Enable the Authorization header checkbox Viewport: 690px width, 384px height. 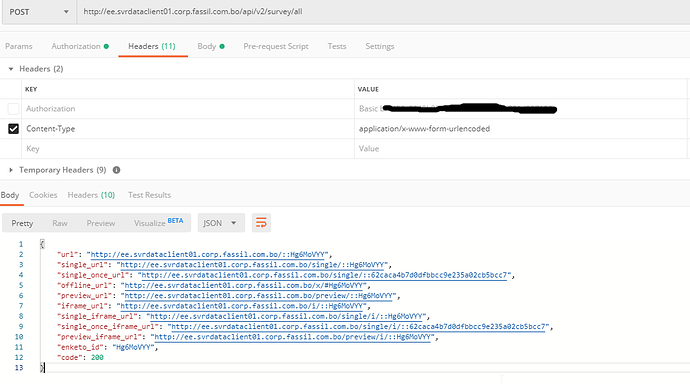pos(14,109)
